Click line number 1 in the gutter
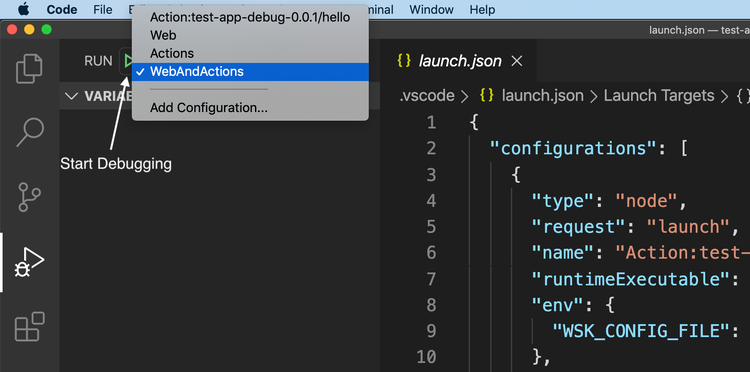Image resolution: width=750 pixels, height=372 pixels. coord(431,123)
